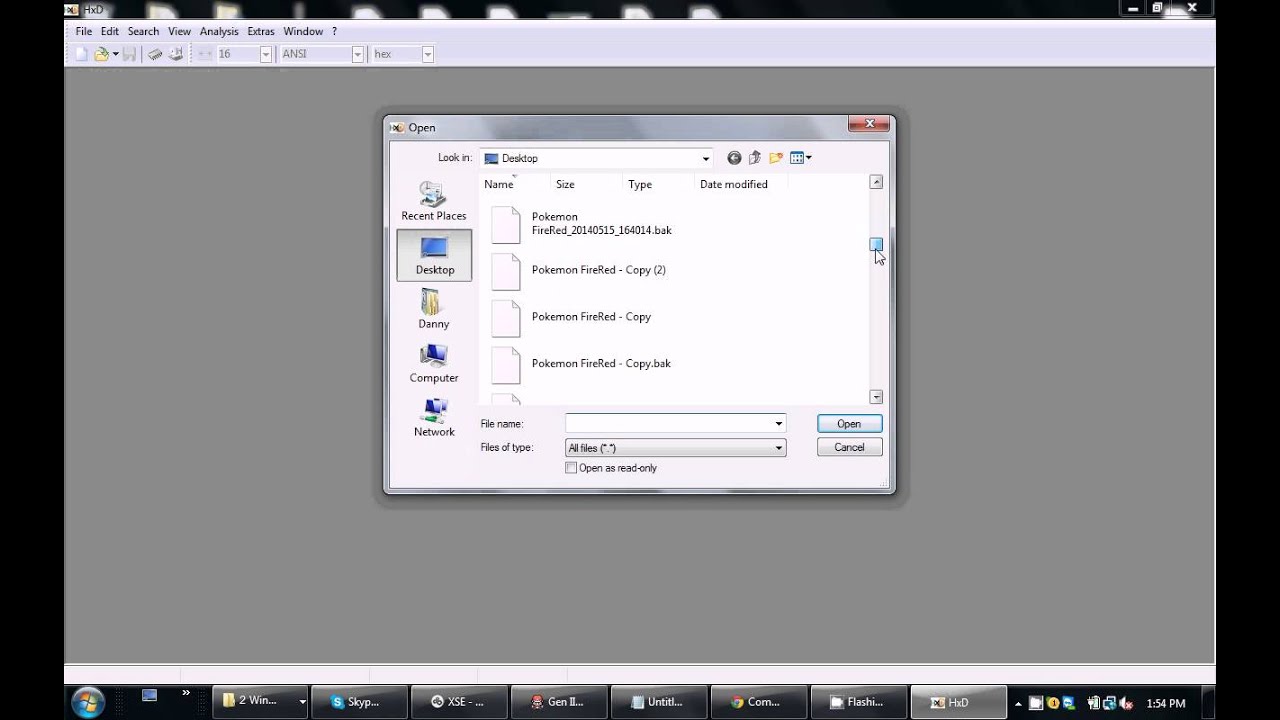Click the Create new folder icon
Image resolution: width=1280 pixels, height=720 pixels.
(776, 158)
